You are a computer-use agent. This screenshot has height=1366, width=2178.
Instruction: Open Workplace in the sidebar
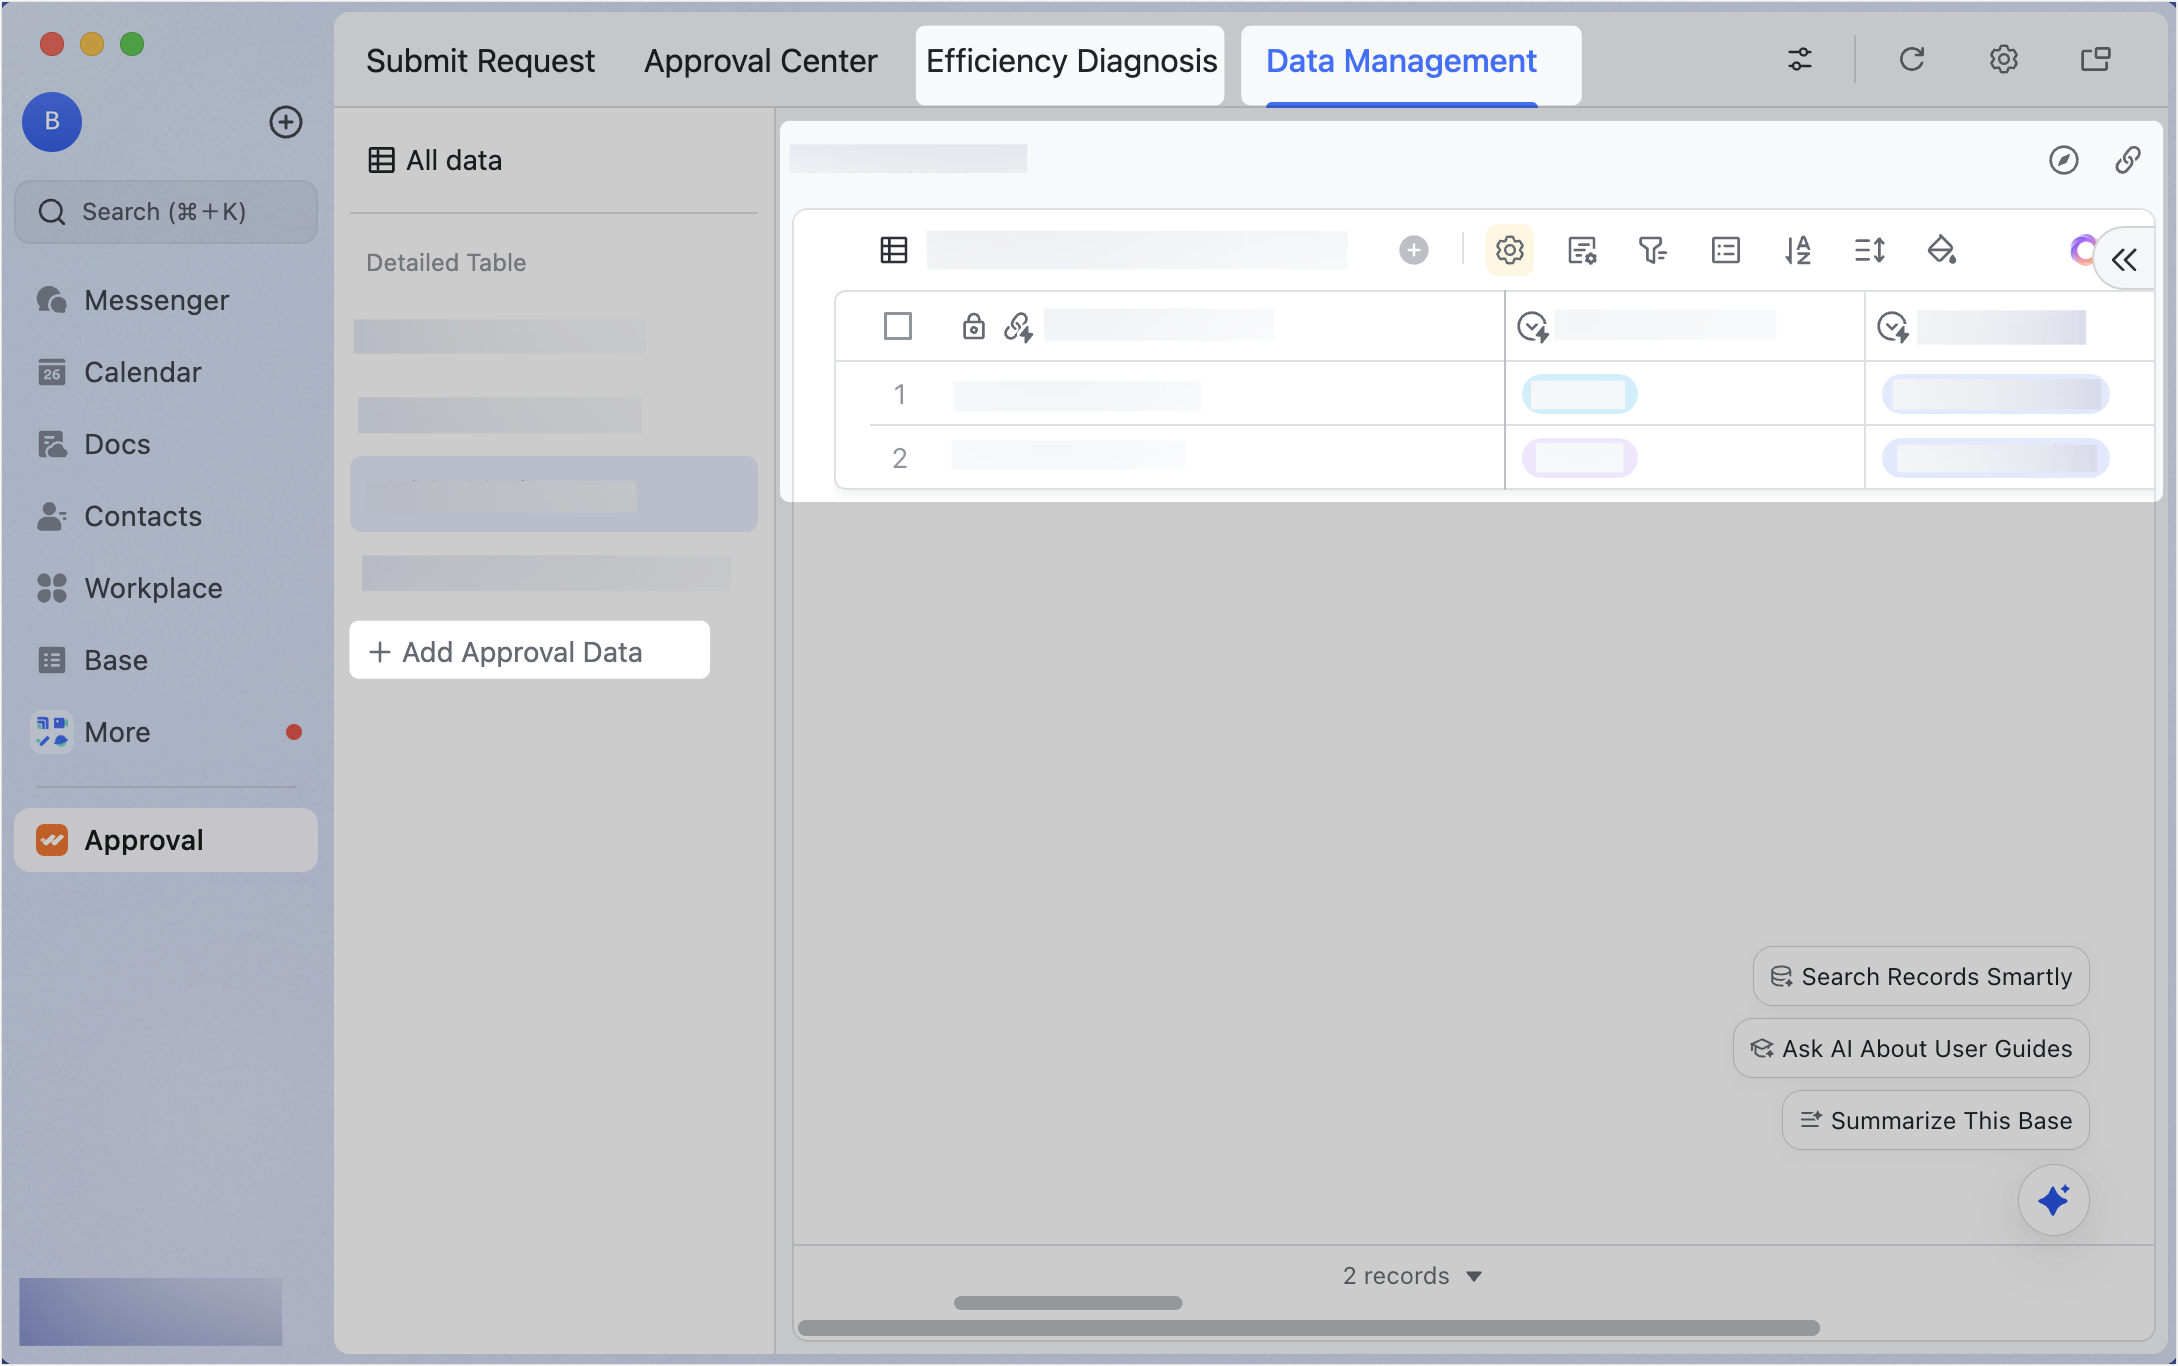pyautogui.click(x=165, y=588)
